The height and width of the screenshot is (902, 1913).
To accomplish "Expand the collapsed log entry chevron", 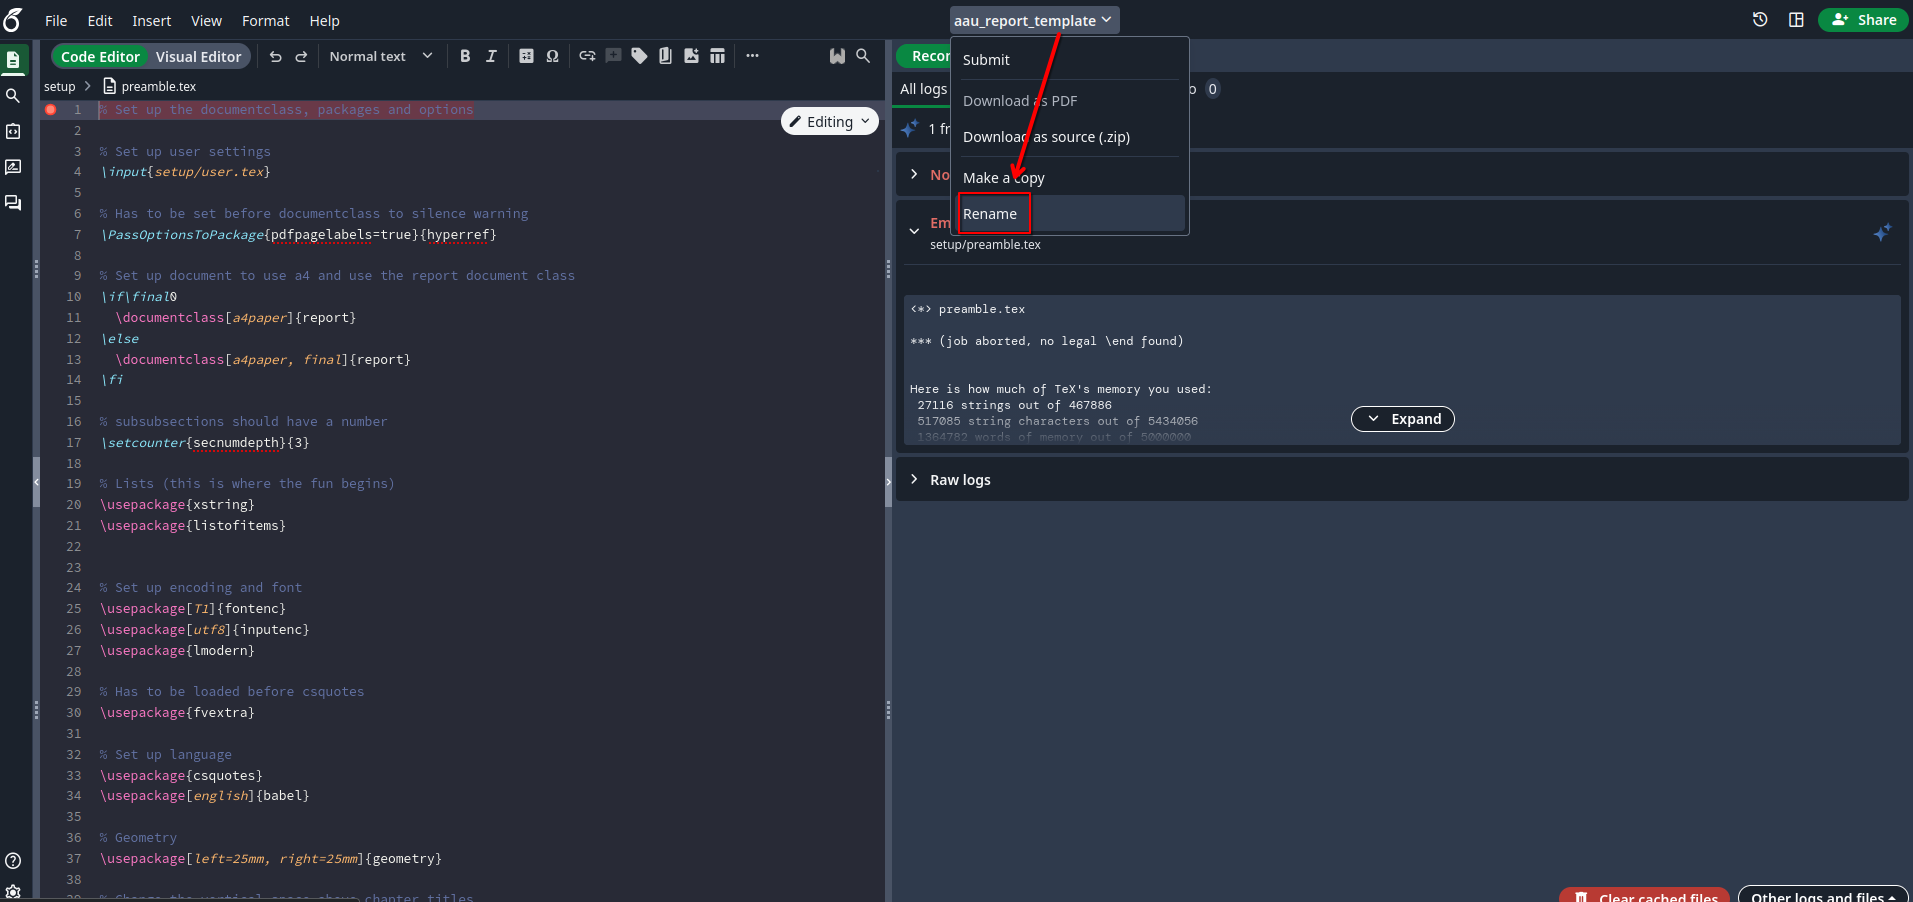I will (x=914, y=174).
